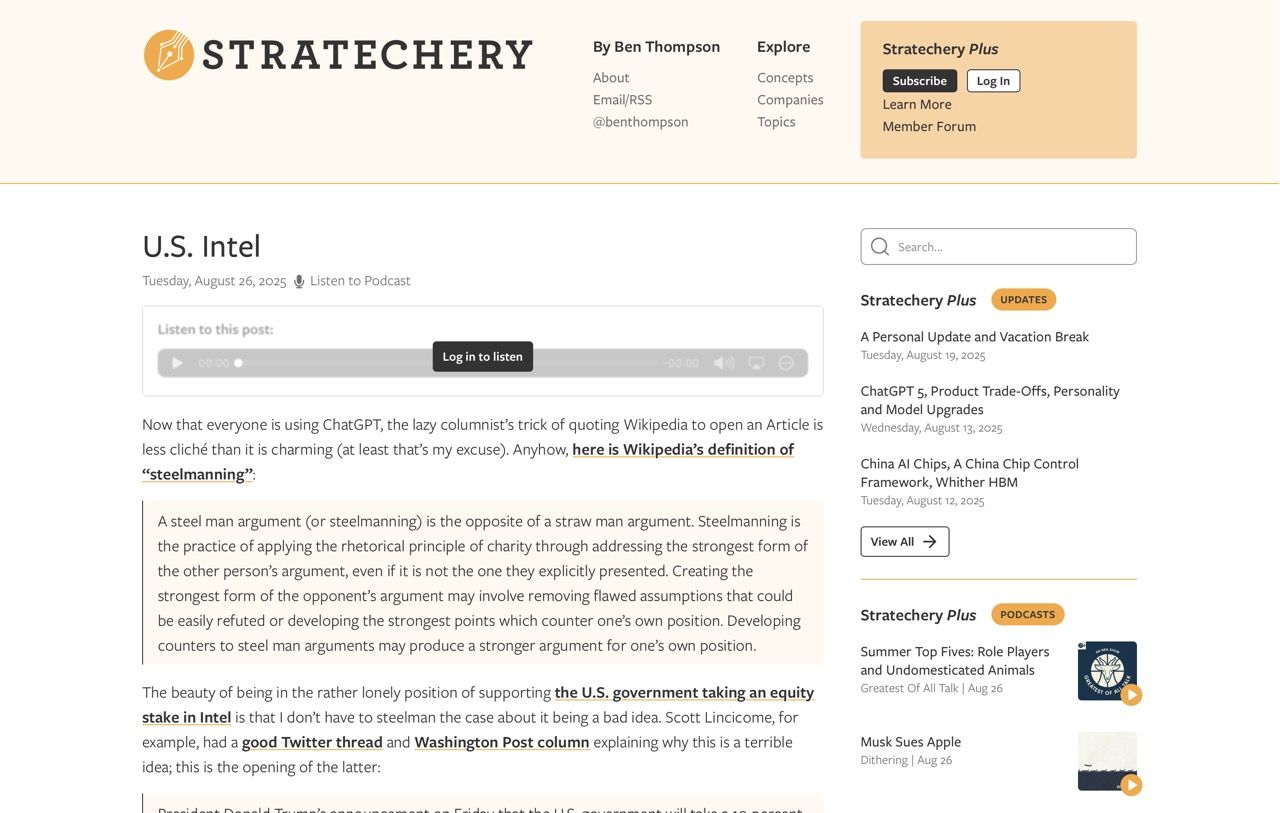The image size is (1280, 813).
Task: Click the microphone icon beside Listen to Podcast
Action: pos(299,281)
